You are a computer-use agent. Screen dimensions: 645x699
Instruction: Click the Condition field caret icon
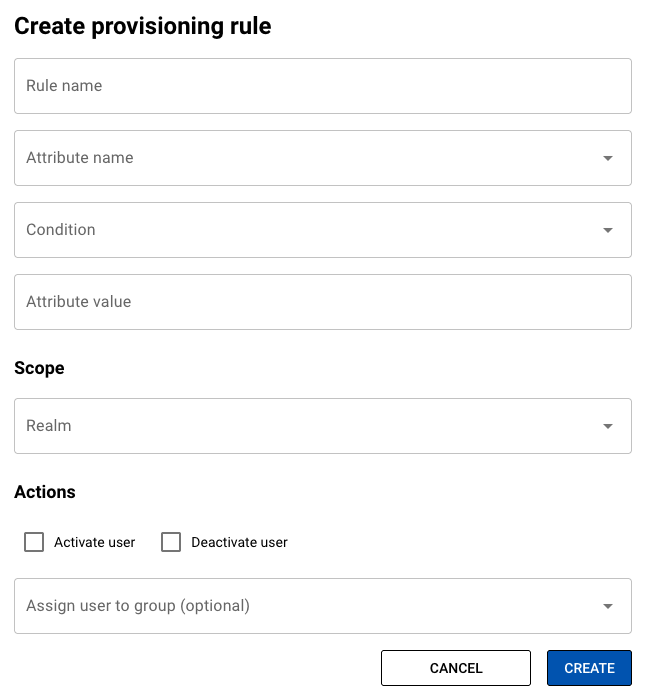click(x=608, y=230)
